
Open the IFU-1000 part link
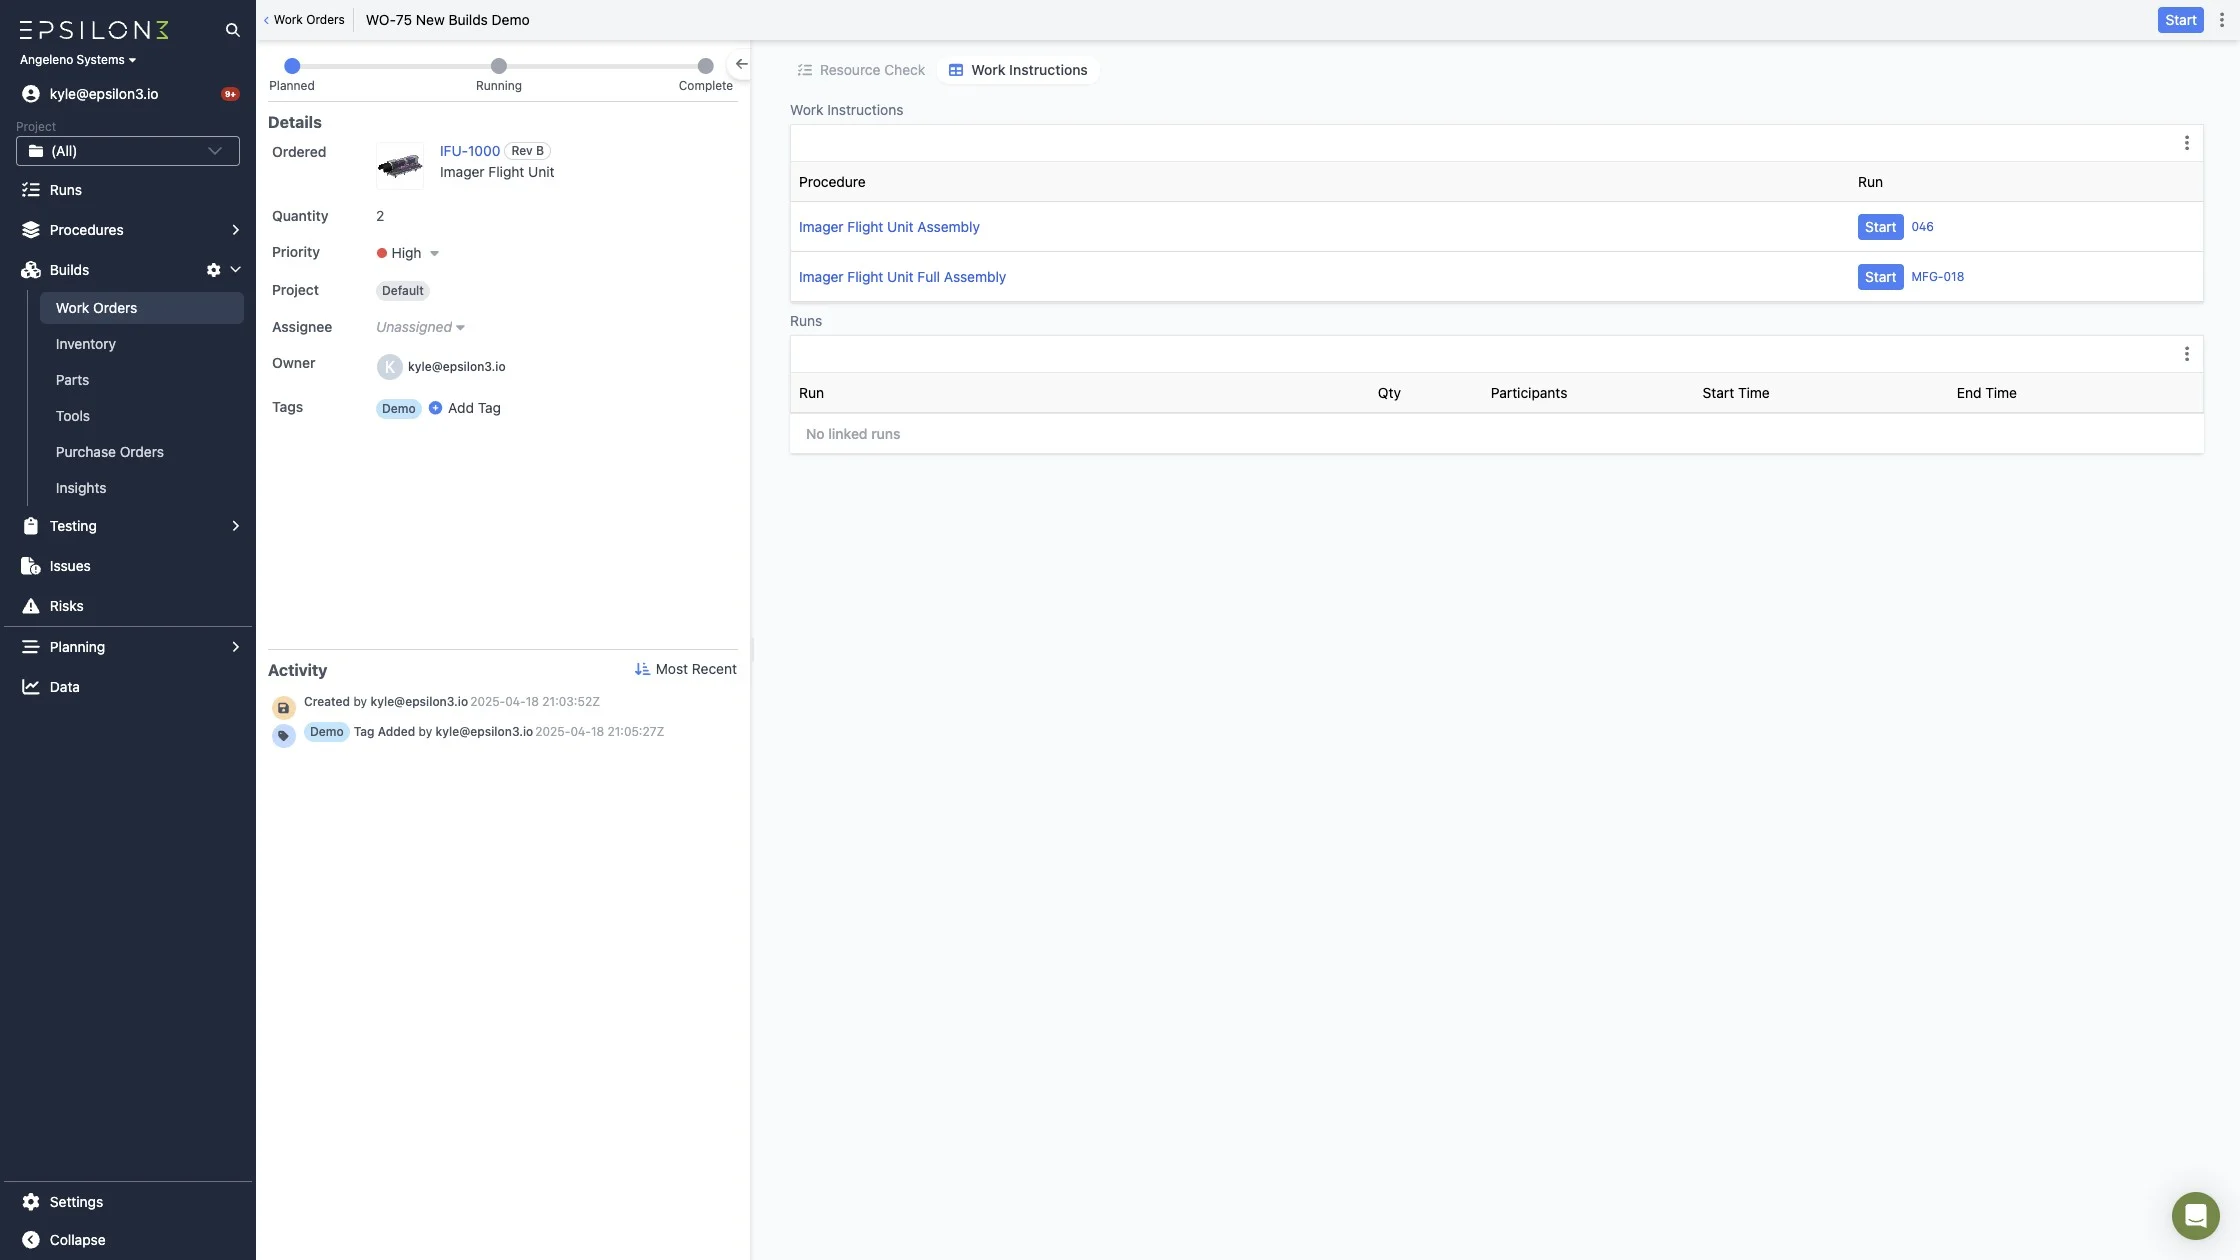(469, 151)
